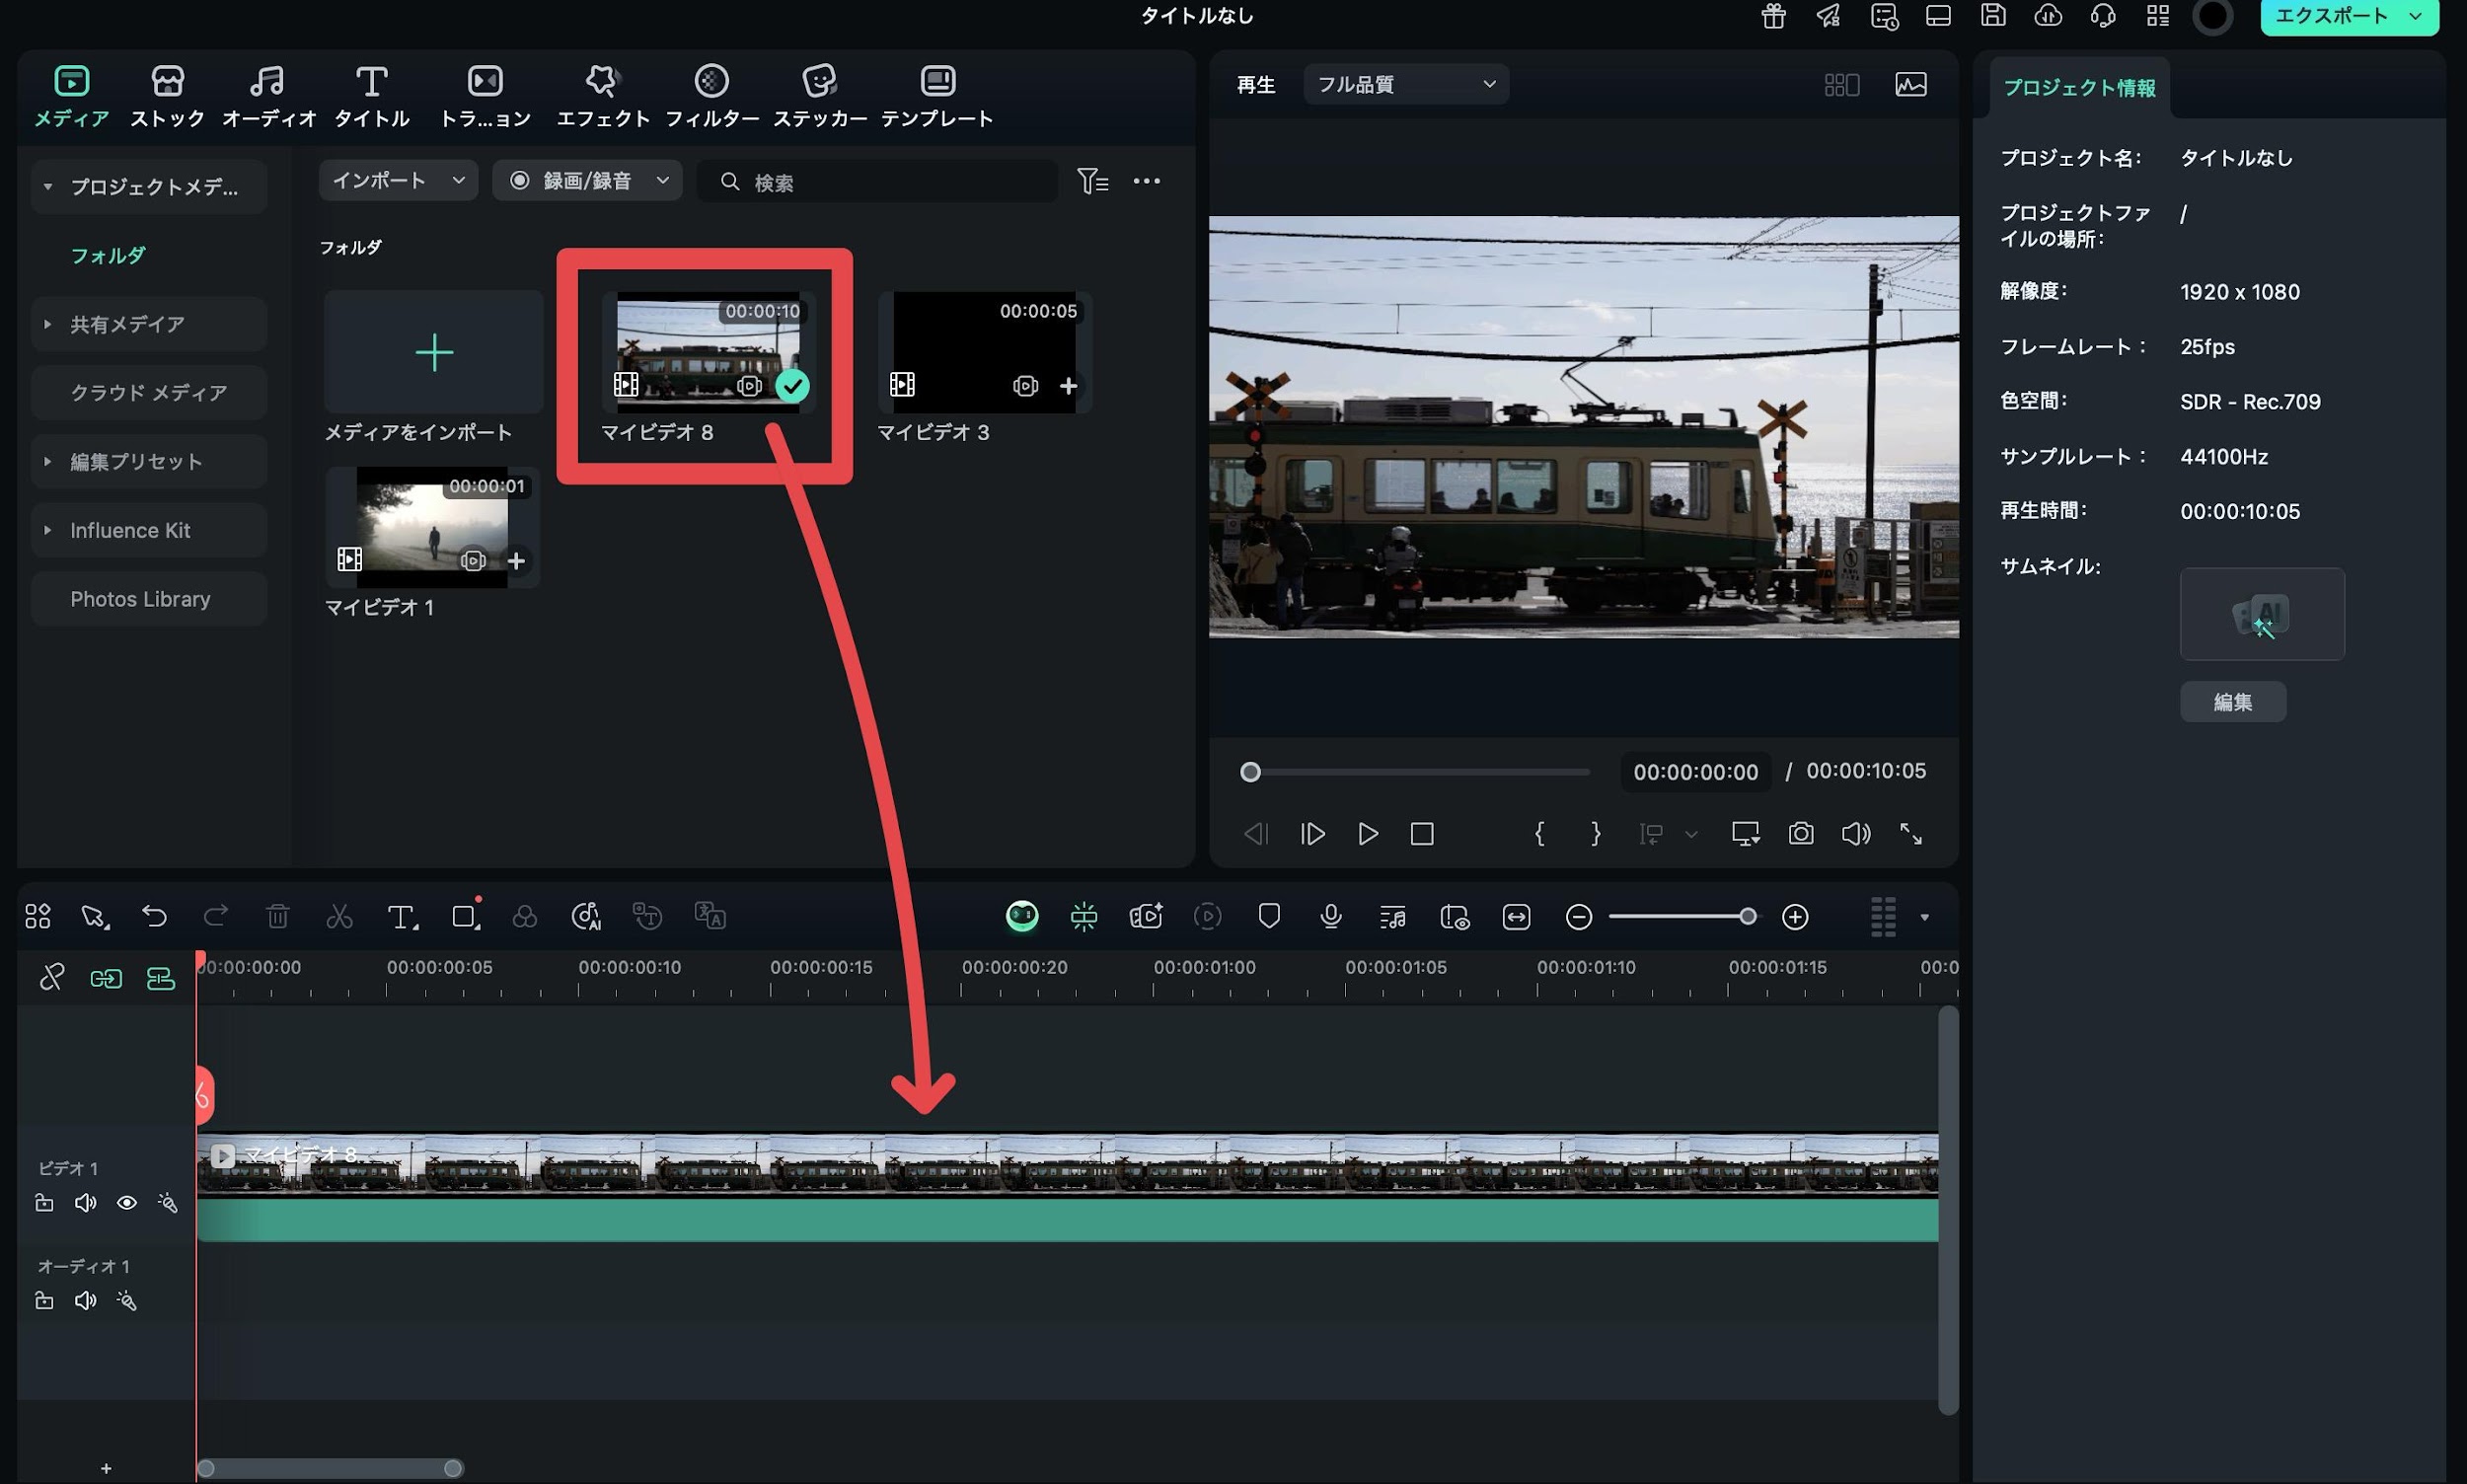
Task: Record voiceover with microphone icon
Action: point(1331,916)
